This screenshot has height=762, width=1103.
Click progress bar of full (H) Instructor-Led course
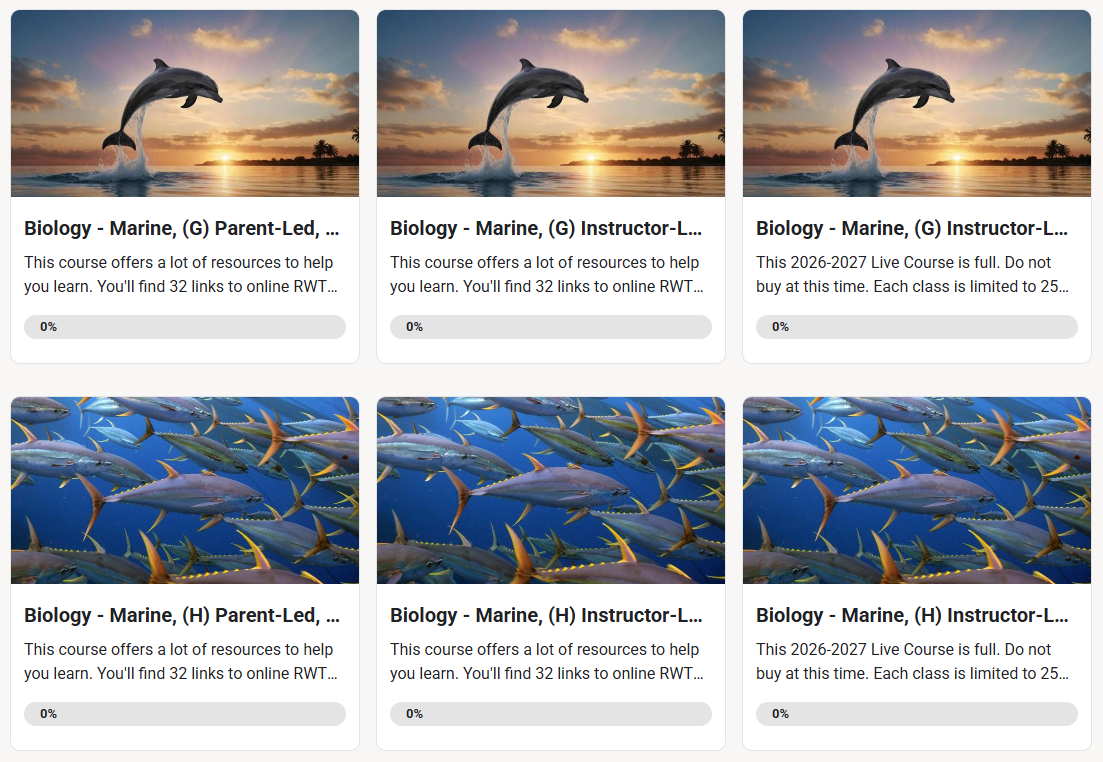pyautogui.click(x=917, y=713)
